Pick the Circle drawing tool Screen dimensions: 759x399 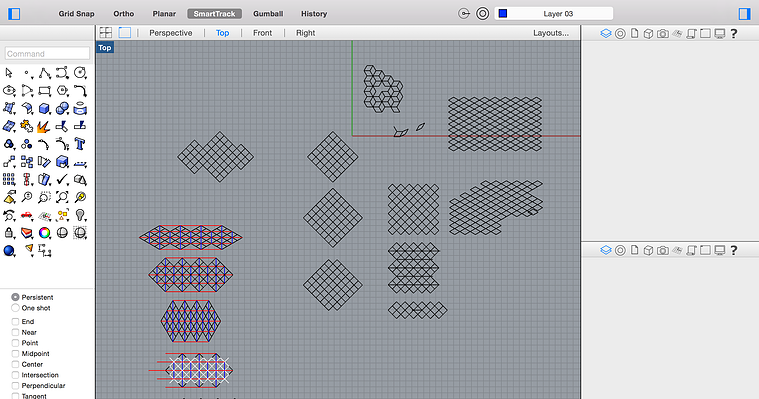click(x=80, y=73)
